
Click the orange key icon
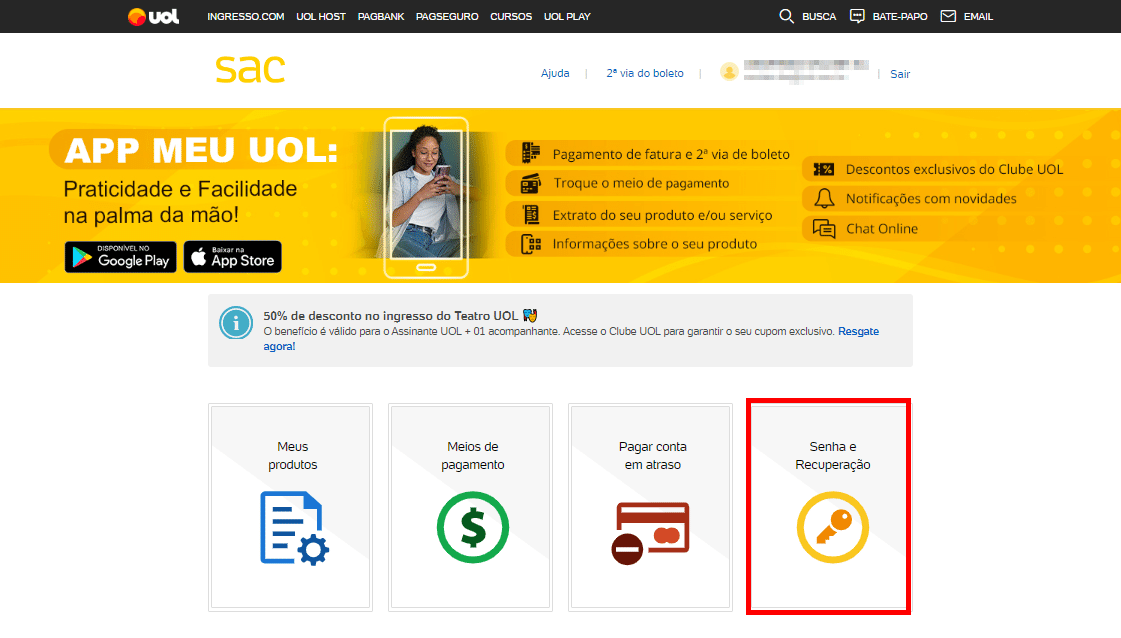(x=833, y=527)
